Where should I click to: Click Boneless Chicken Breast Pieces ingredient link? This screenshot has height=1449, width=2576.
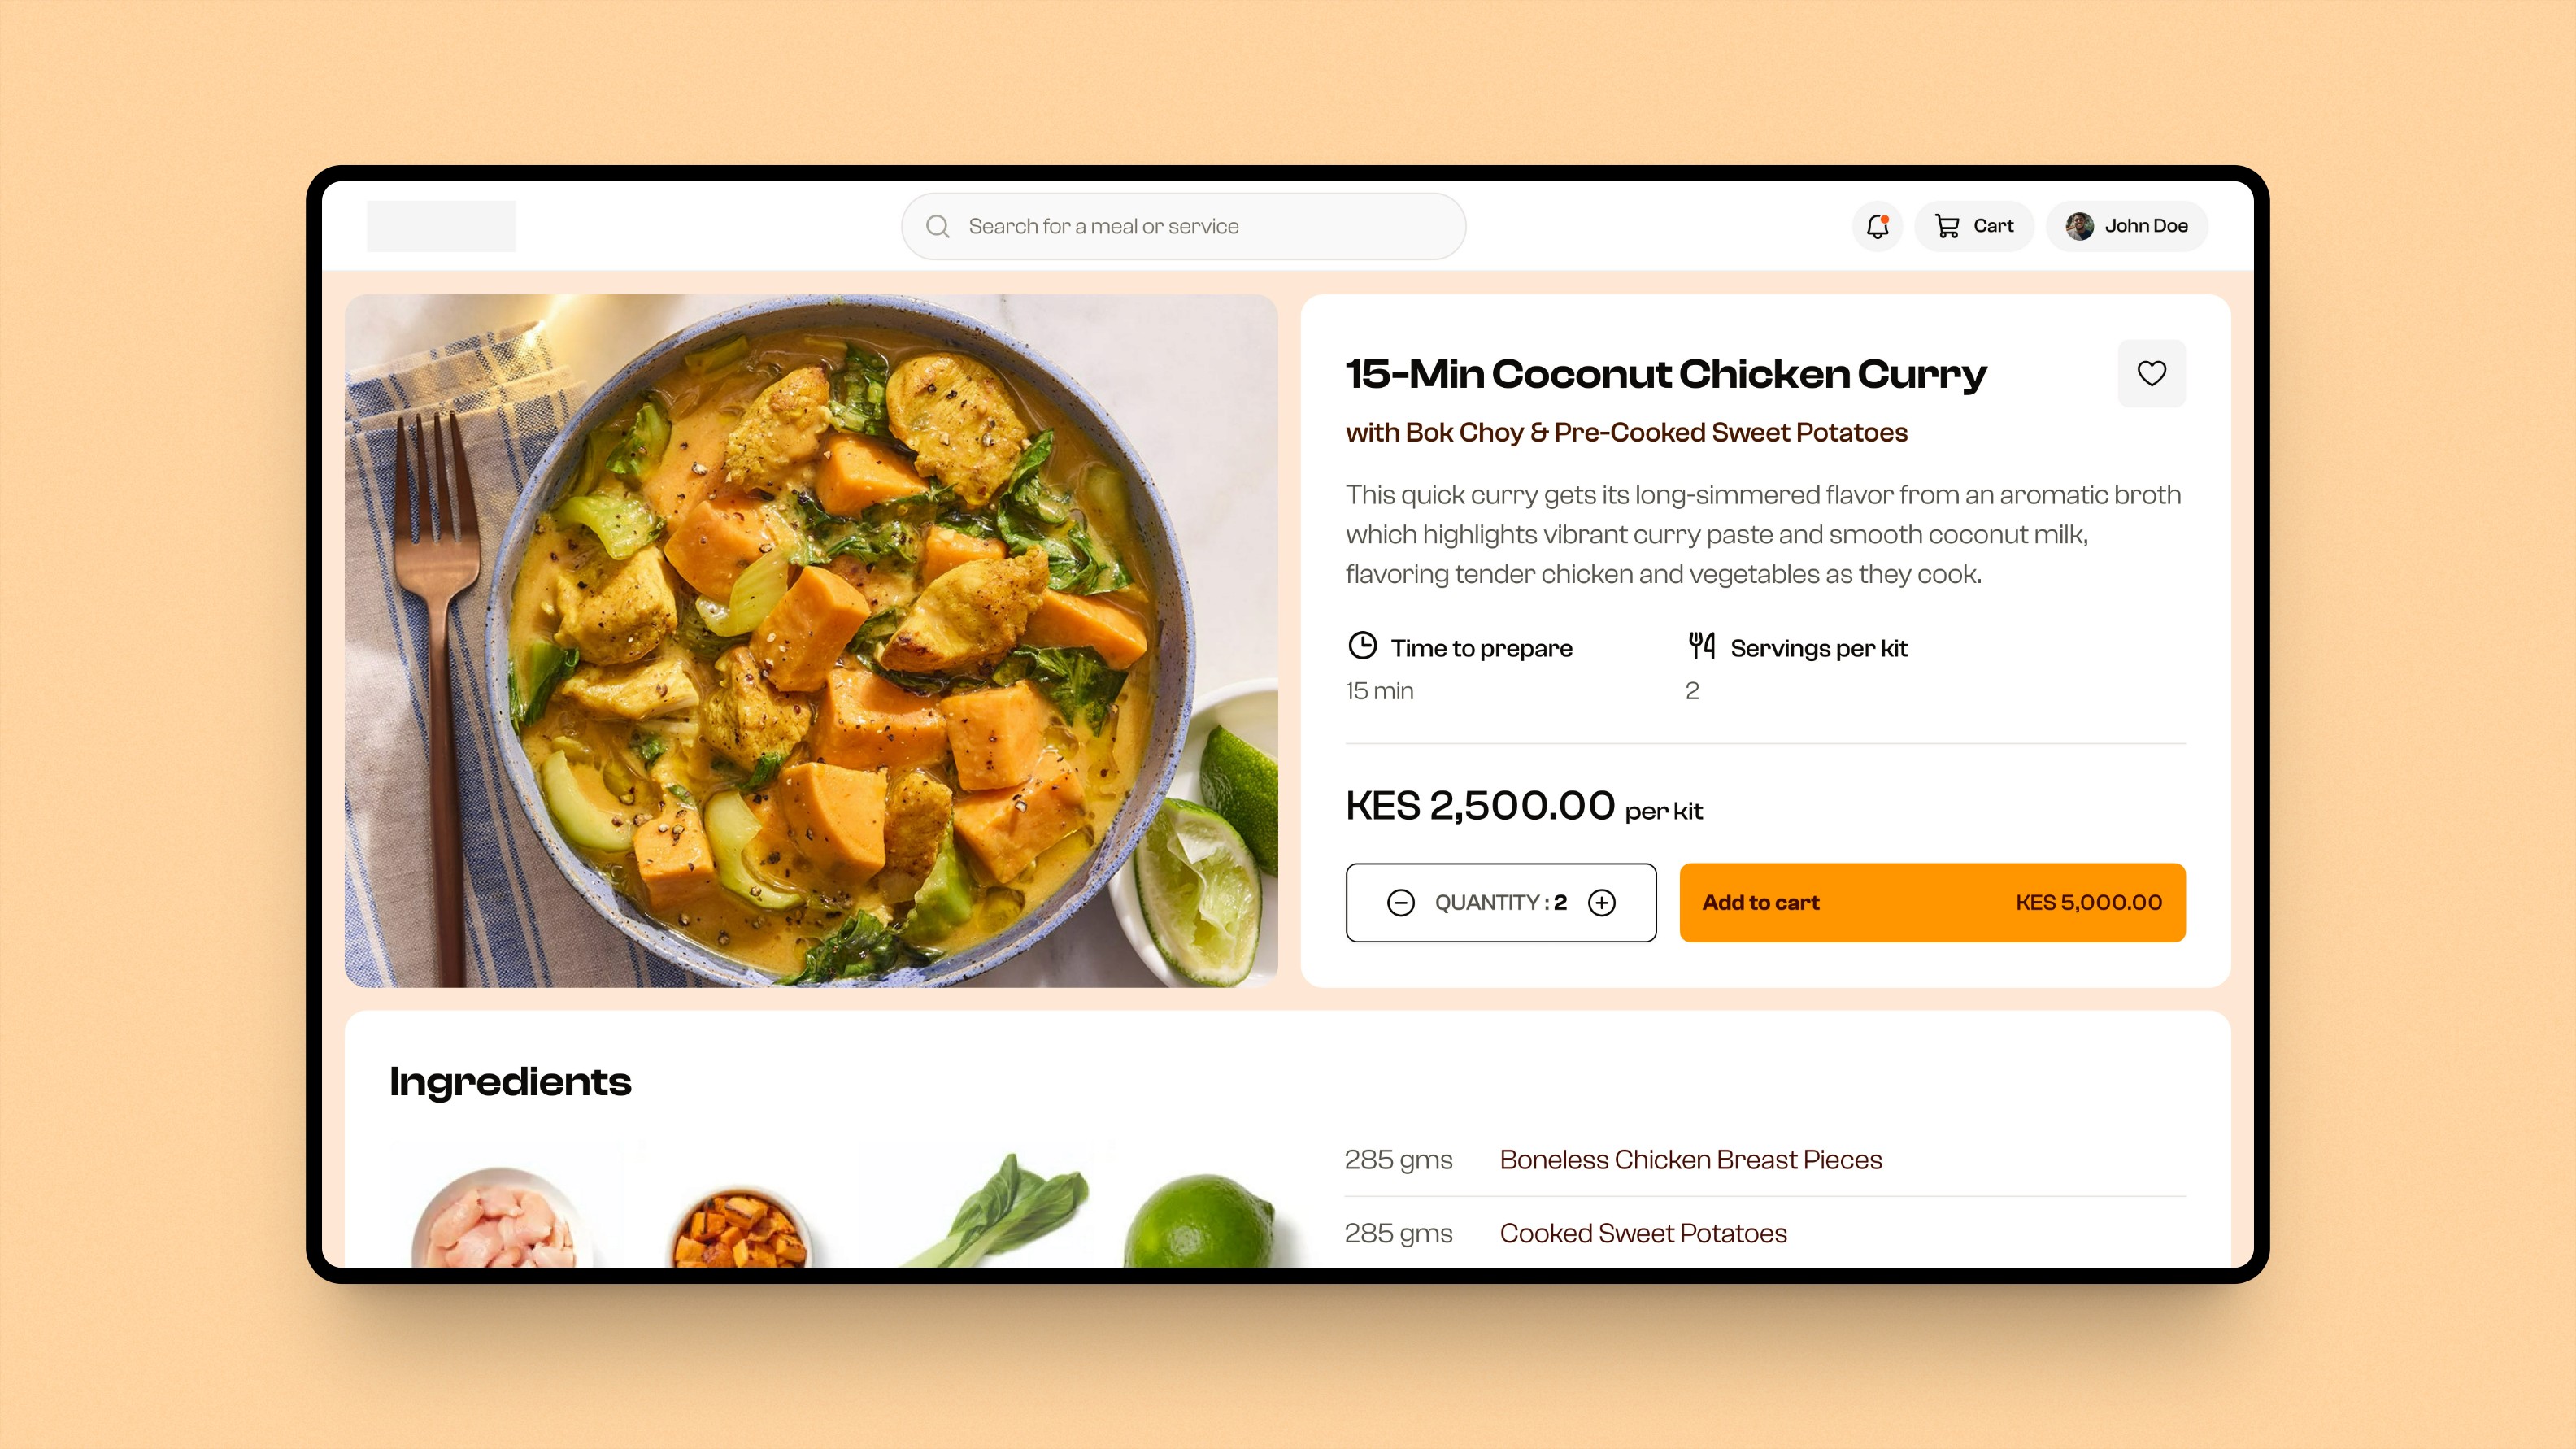point(1690,1160)
